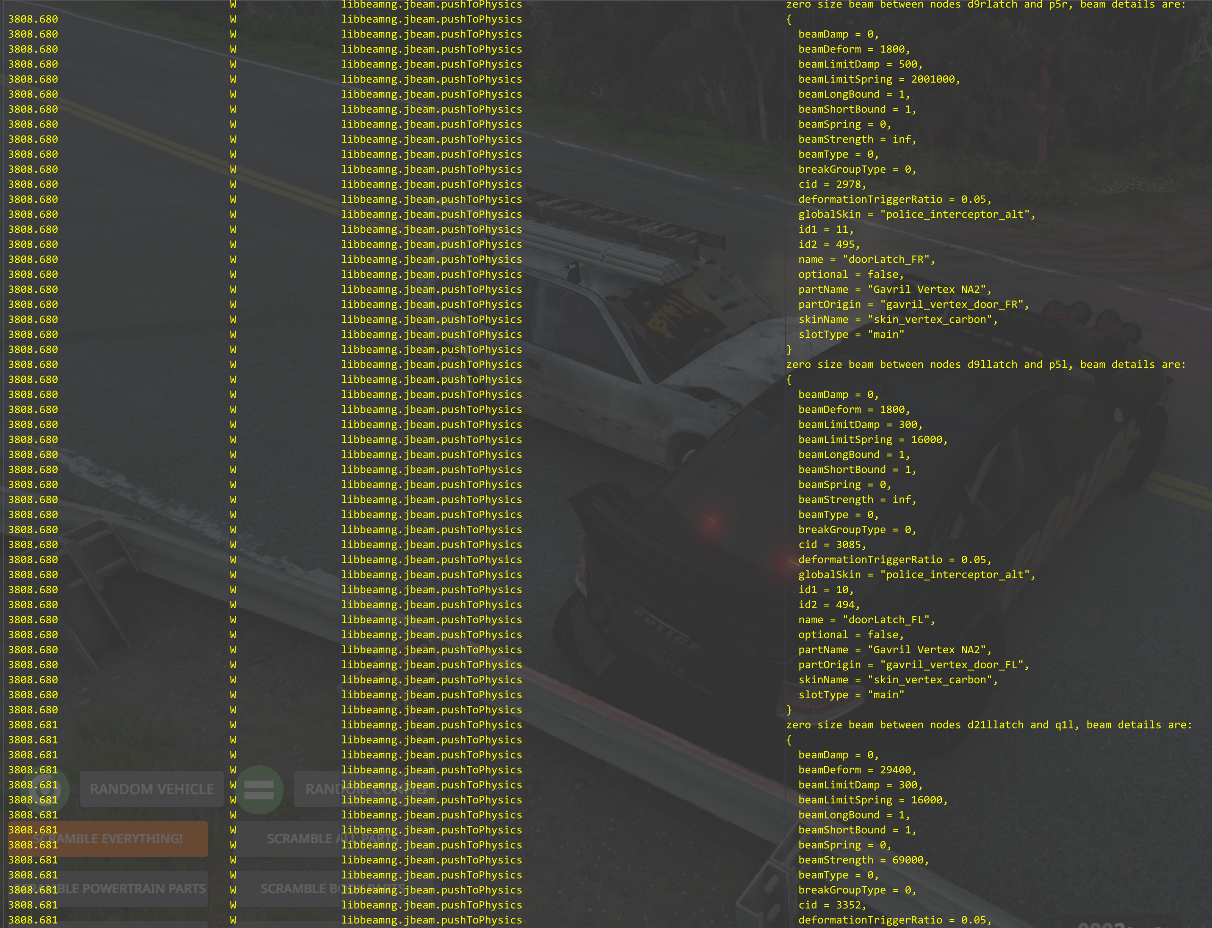Click the line 'id2 = 494,'
The height and width of the screenshot is (928, 1212).
(x=829, y=604)
